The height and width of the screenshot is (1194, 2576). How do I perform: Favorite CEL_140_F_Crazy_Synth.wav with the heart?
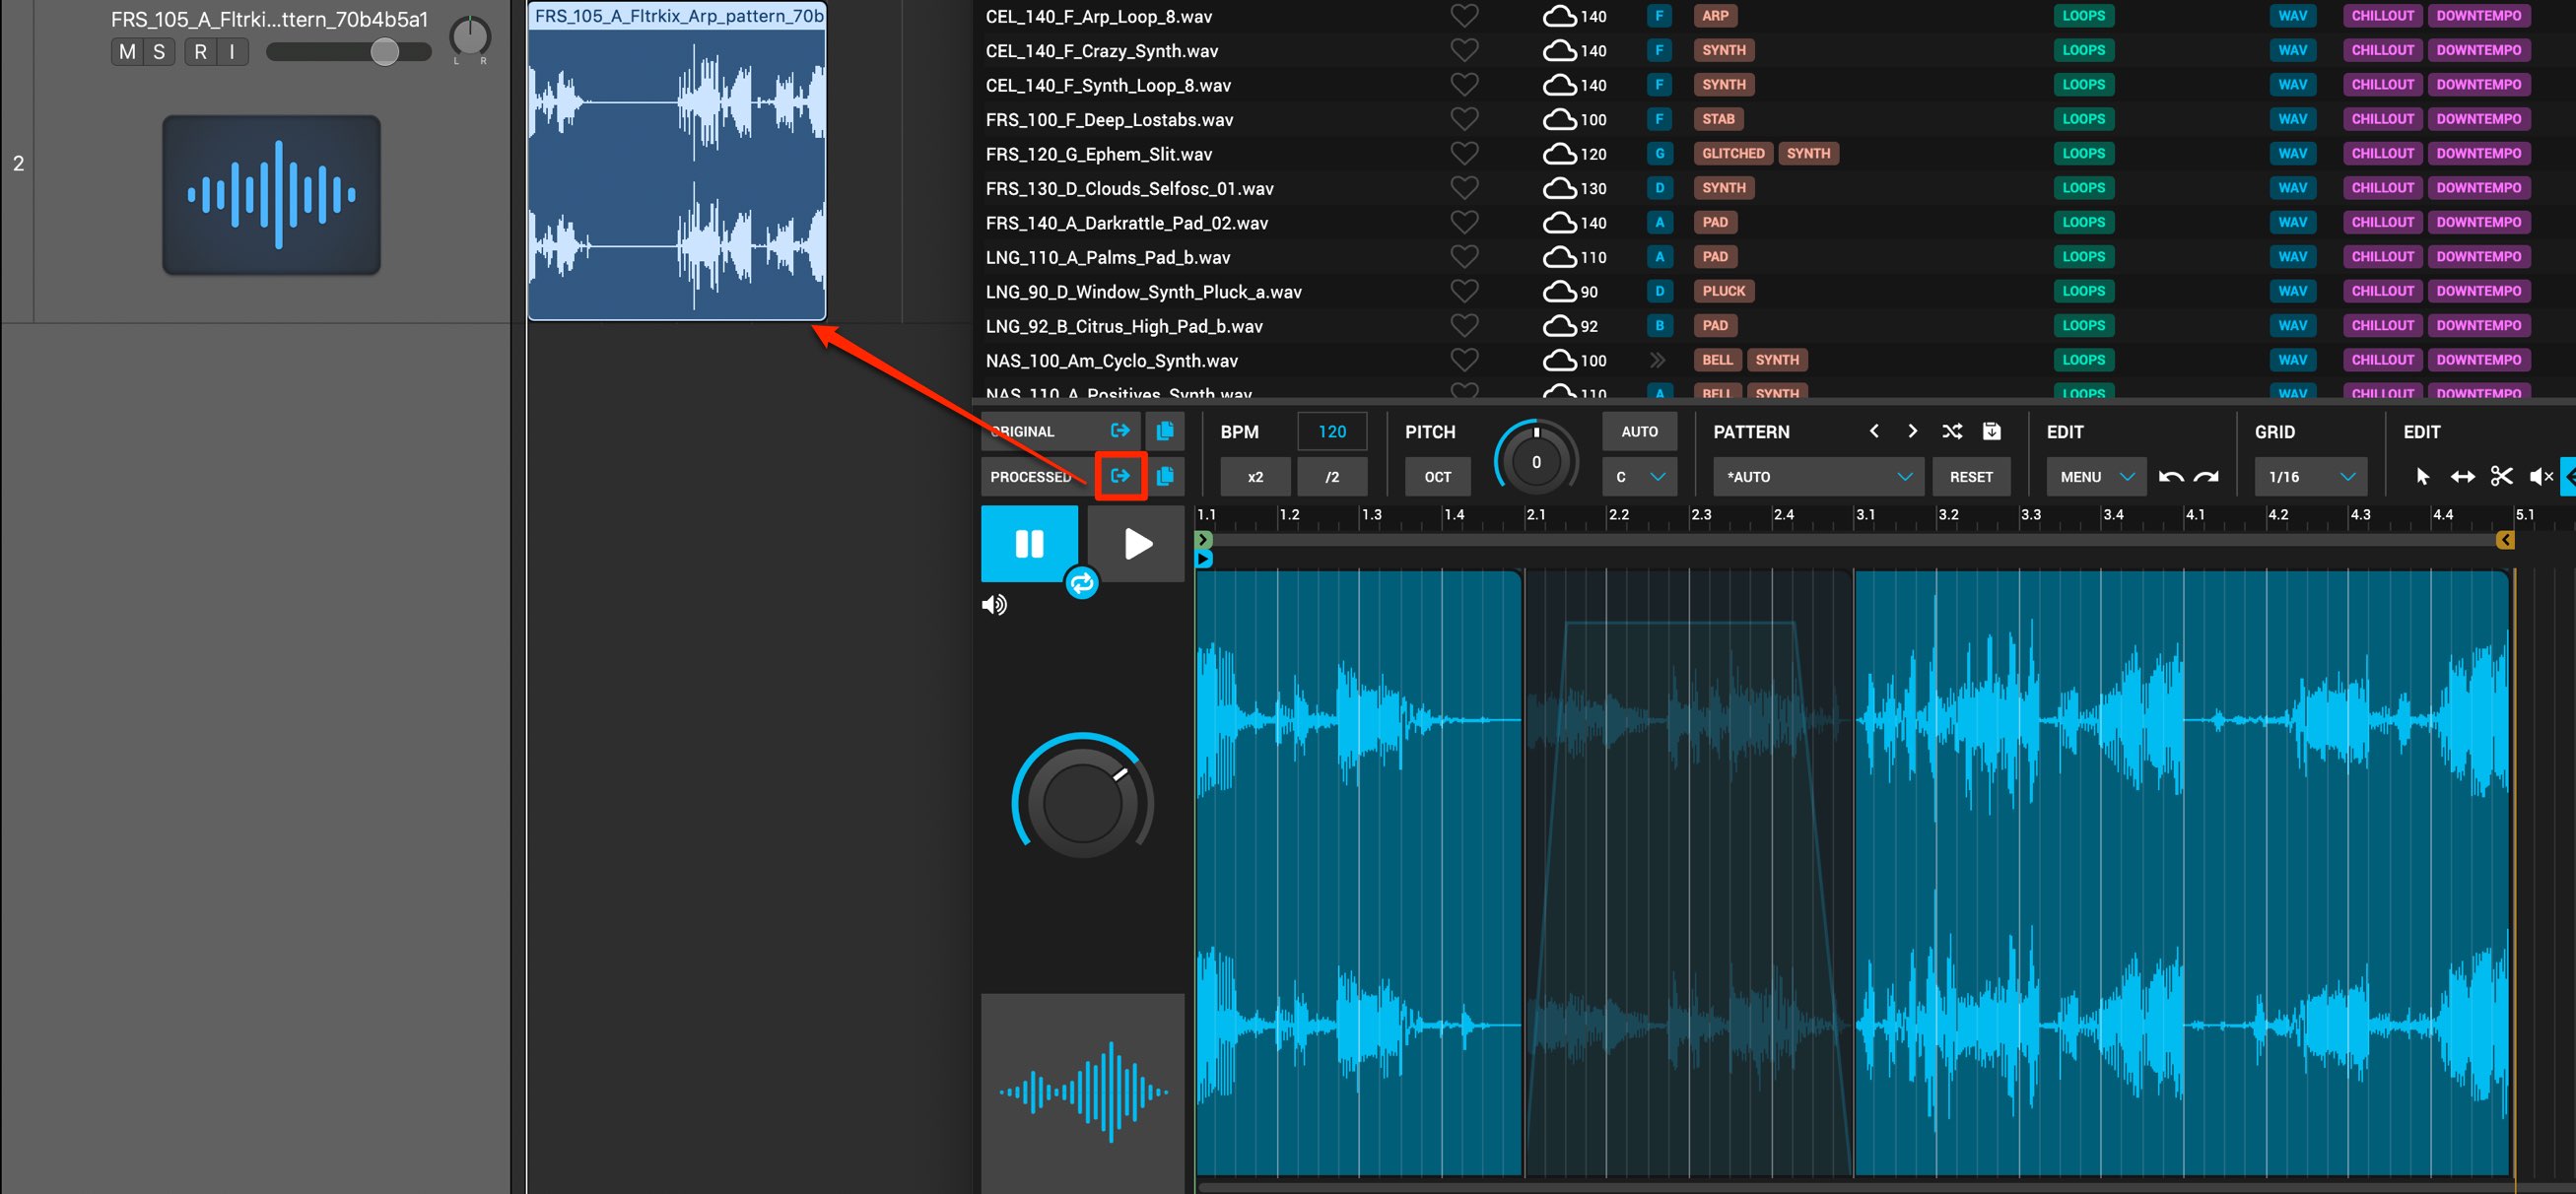(x=1464, y=50)
